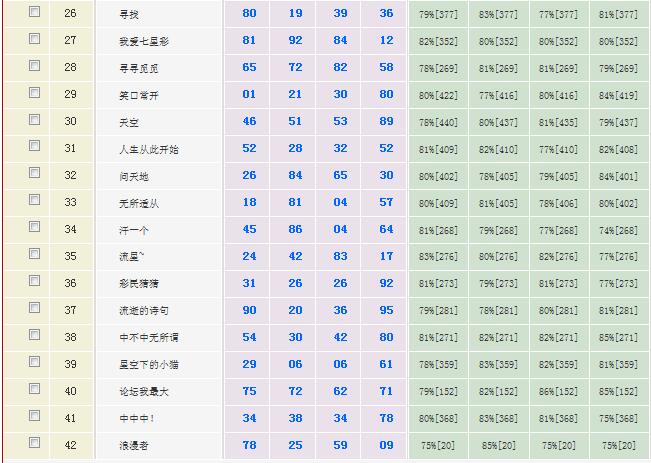Check the box beside 星空下的小猫
The width and height of the screenshot is (651, 463).
(35, 363)
